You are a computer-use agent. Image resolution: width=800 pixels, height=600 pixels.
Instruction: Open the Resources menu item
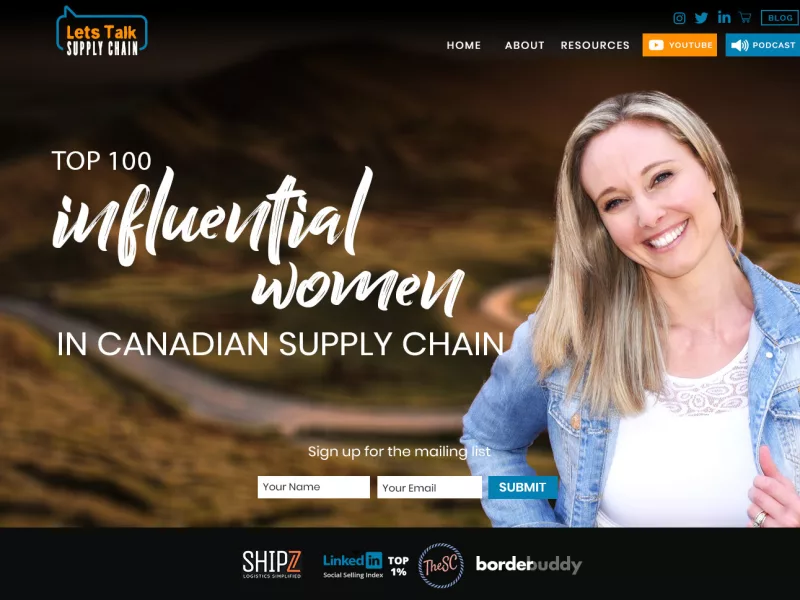(x=595, y=45)
